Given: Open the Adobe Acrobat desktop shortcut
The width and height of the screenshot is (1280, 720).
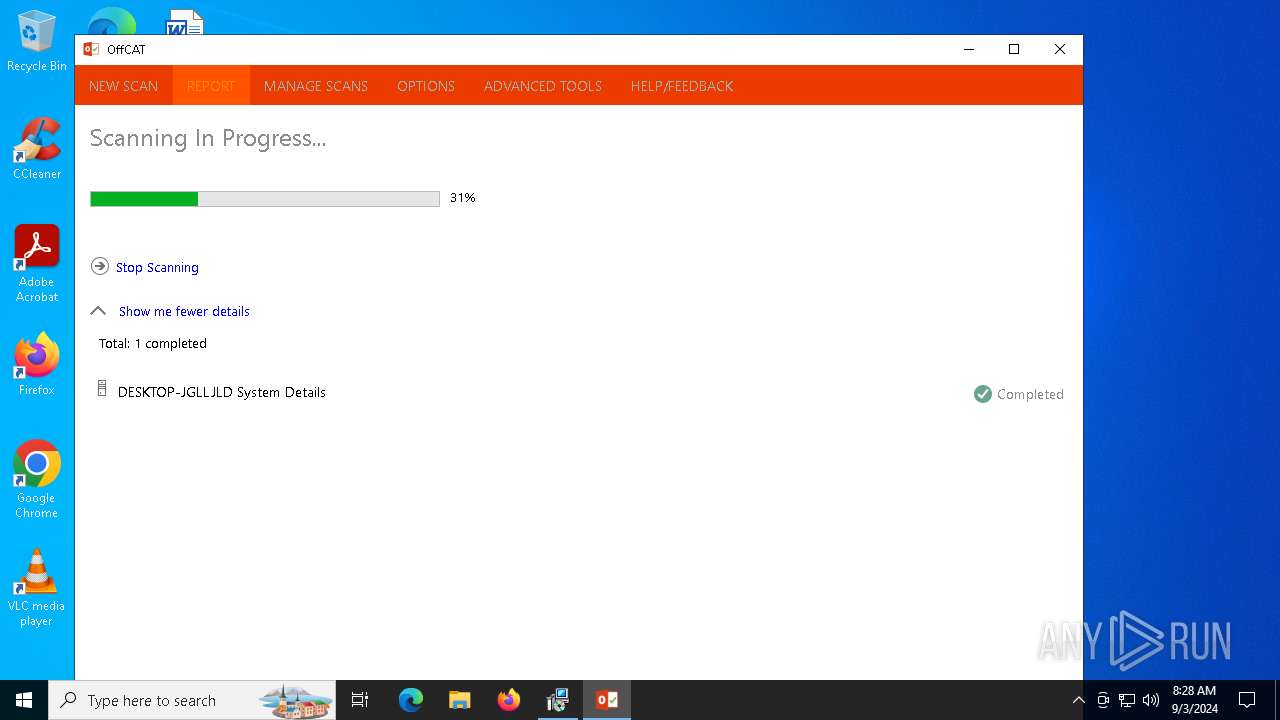Looking at the screenshot, I should 37,264.
